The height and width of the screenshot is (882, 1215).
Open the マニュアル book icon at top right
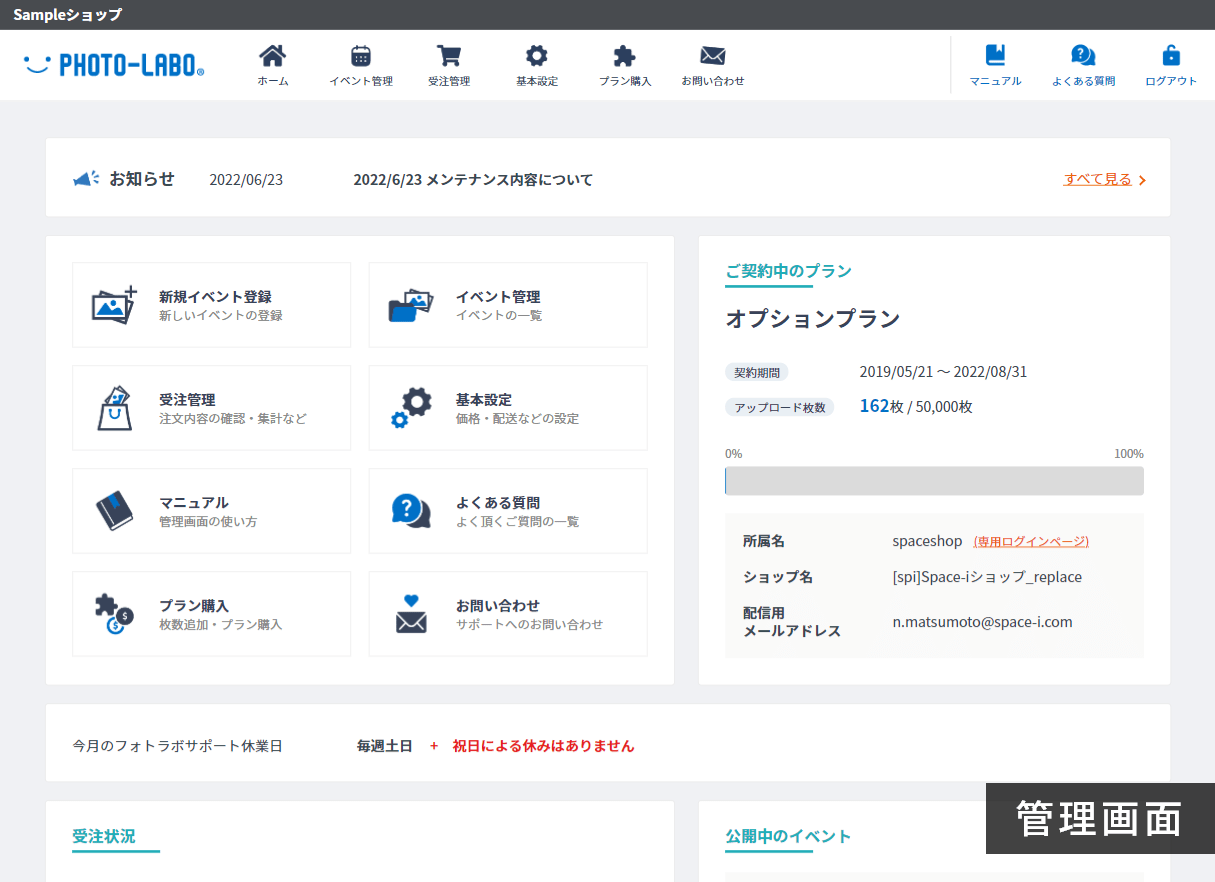995,56
